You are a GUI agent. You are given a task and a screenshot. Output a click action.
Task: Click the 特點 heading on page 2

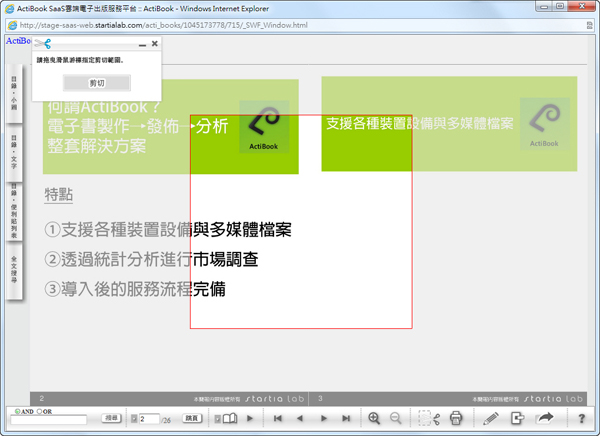point(59,194)
